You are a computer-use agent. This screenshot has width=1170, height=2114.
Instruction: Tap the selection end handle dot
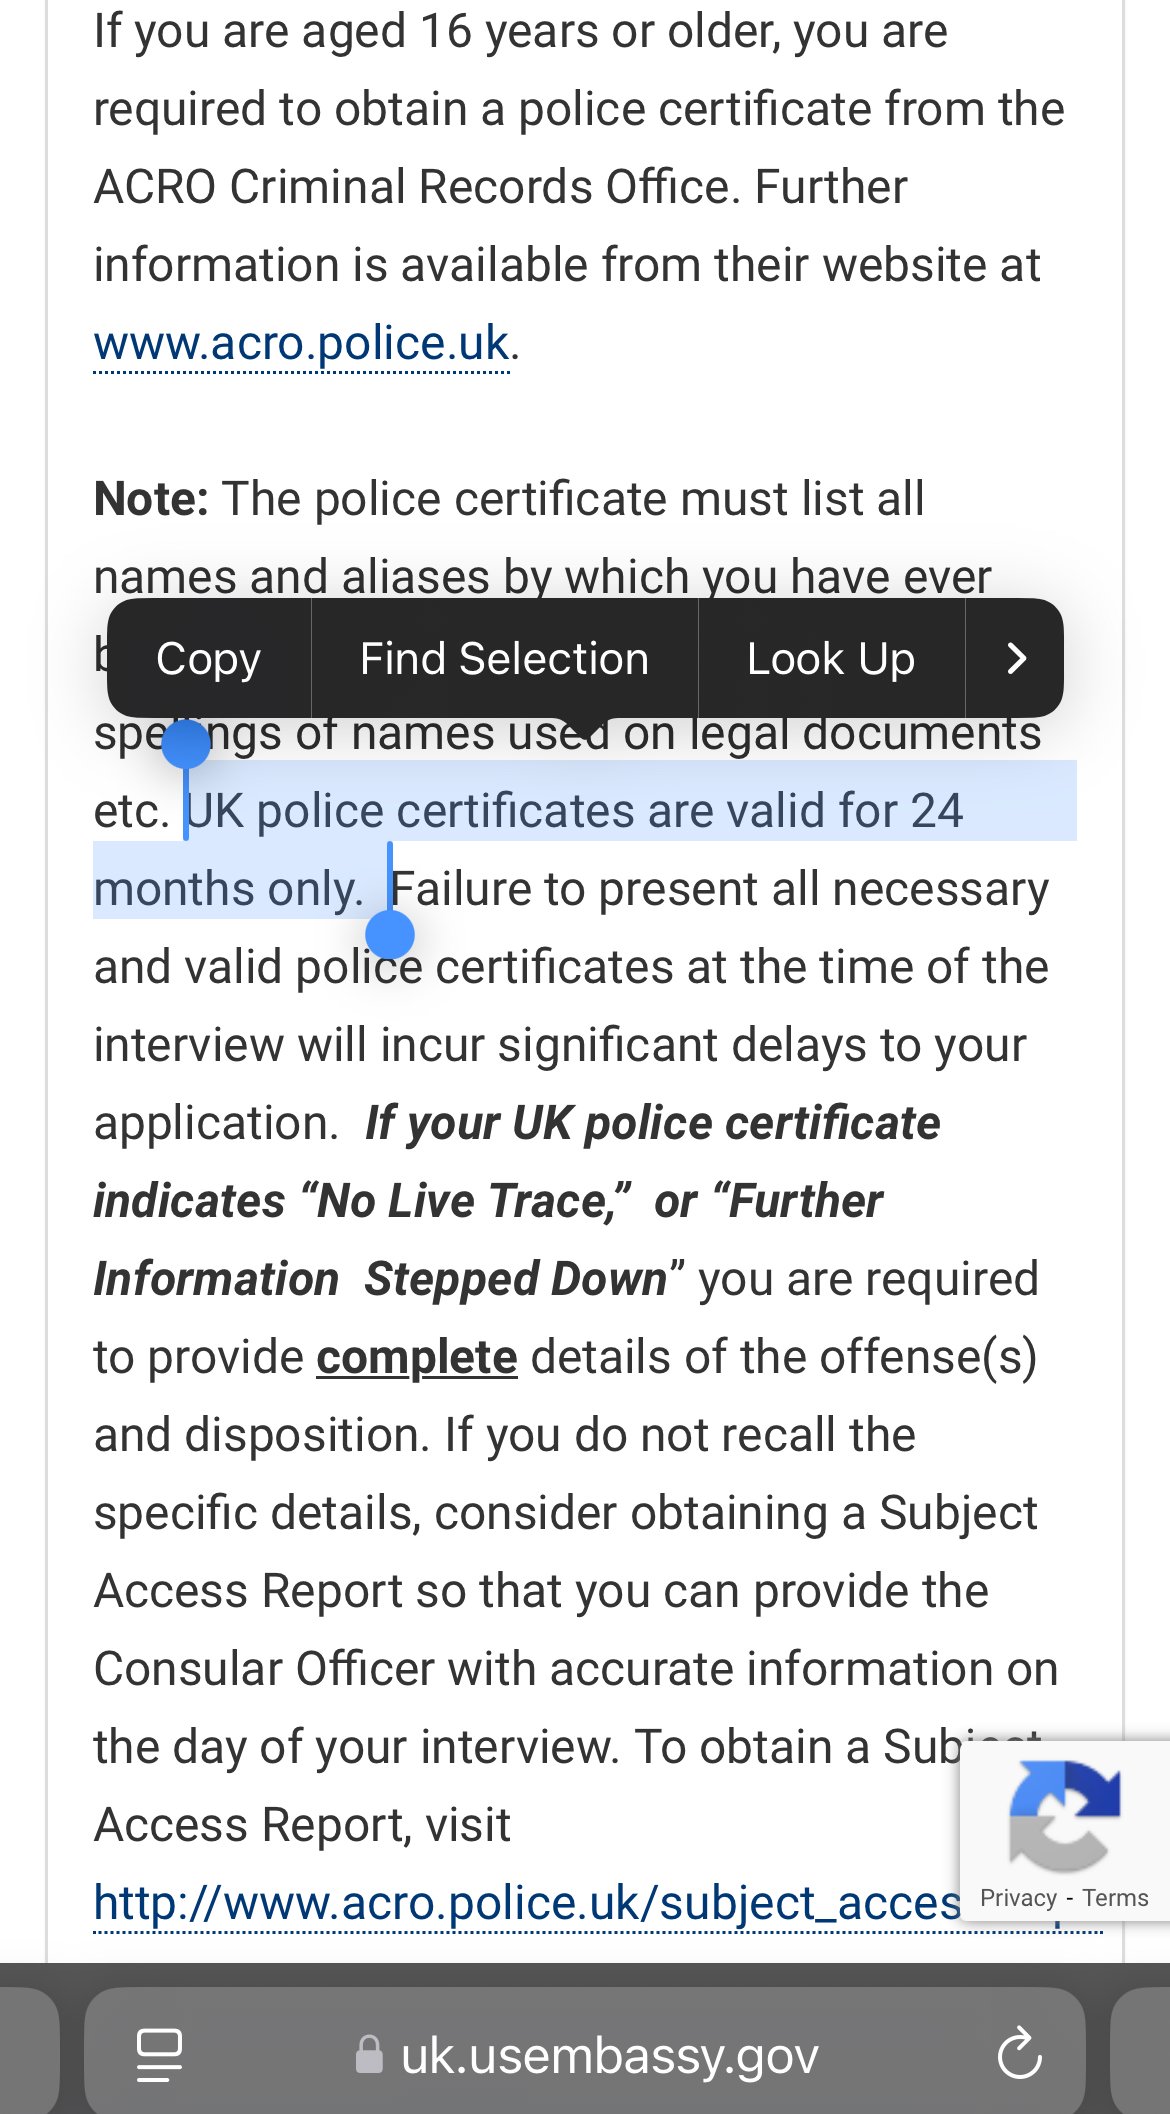[x=390, y=935]
